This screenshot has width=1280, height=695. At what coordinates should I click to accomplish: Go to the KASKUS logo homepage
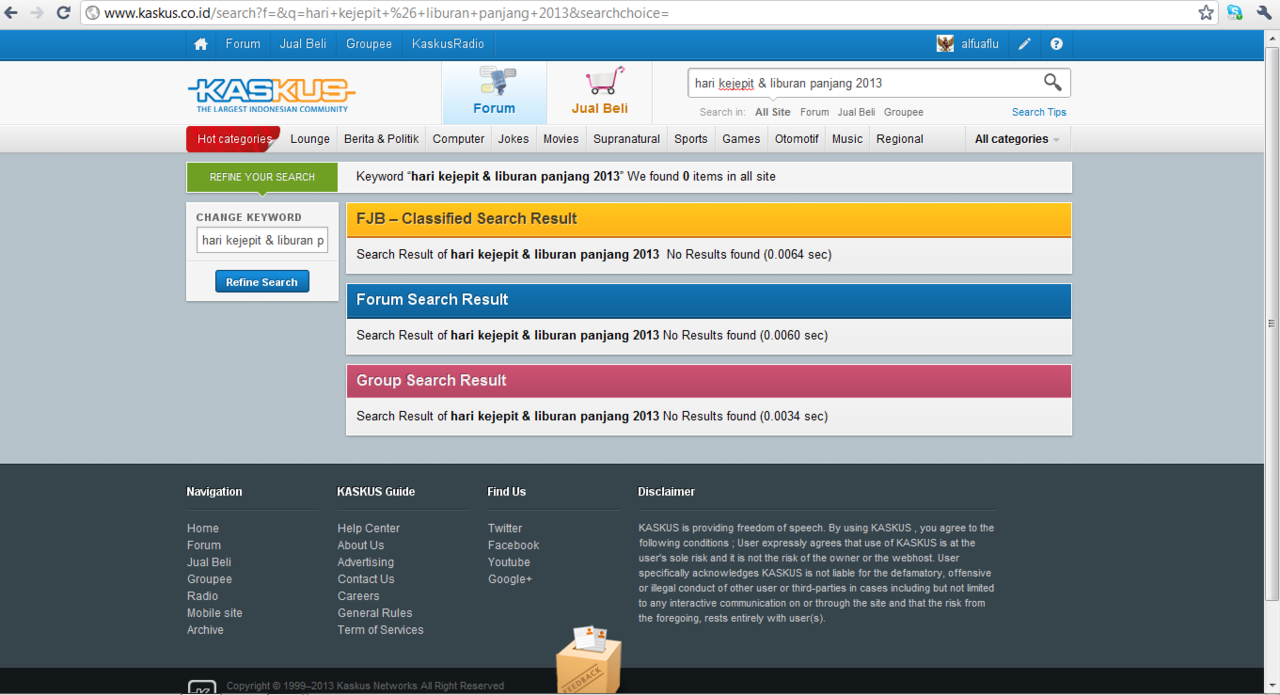[x=271, y=94]
